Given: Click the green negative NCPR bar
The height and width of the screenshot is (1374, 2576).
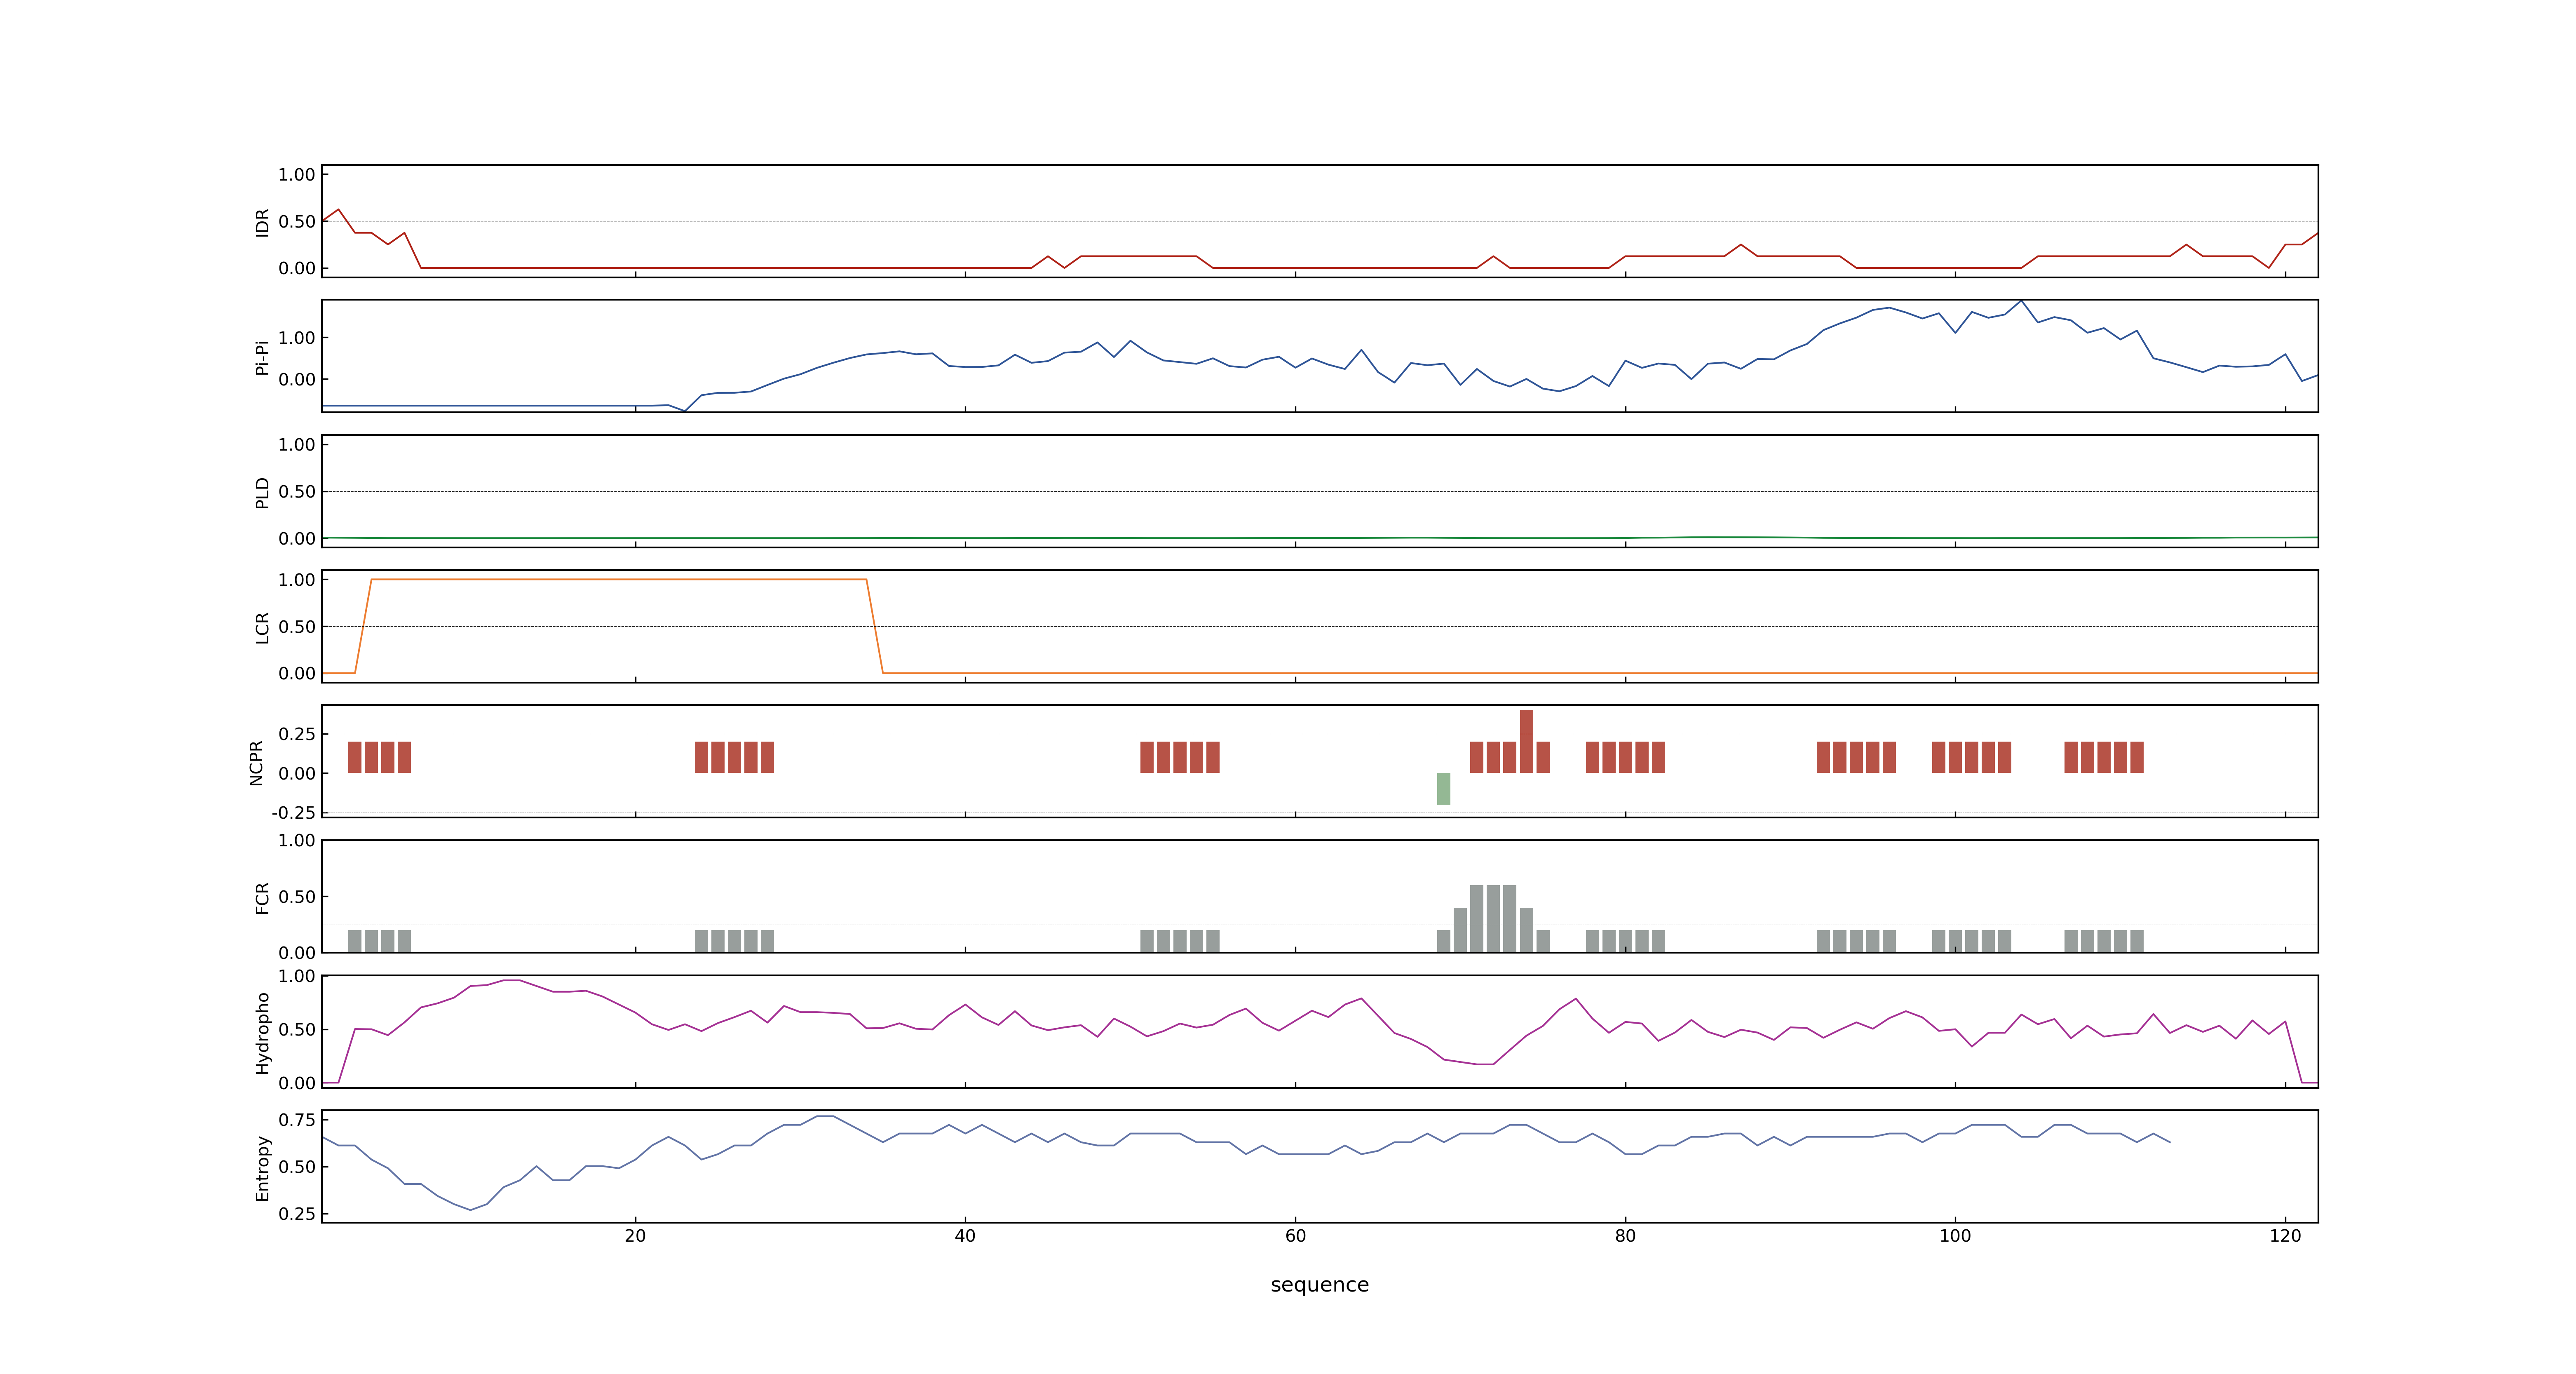Looking at the screenshot, I should tap(1443, 789).
